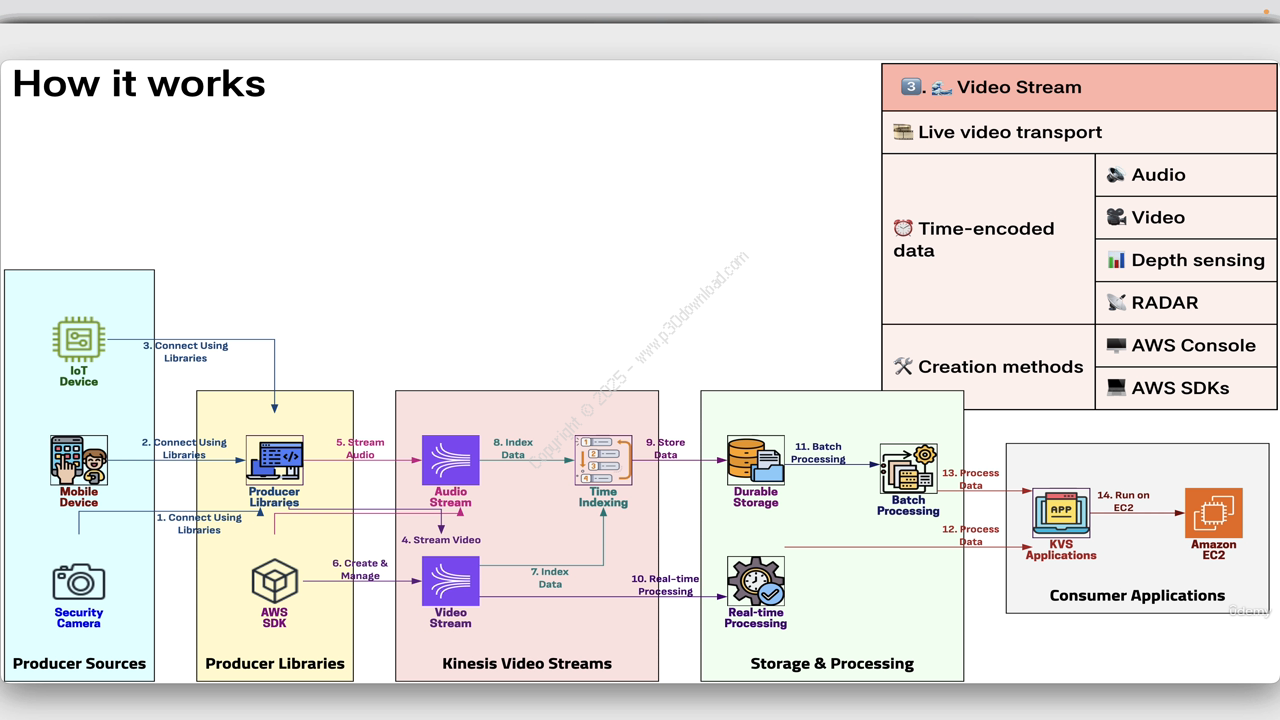Click the 'AWS Console' table cell text
Screen dimensions: 1280x720
(x=1194, y=345)
